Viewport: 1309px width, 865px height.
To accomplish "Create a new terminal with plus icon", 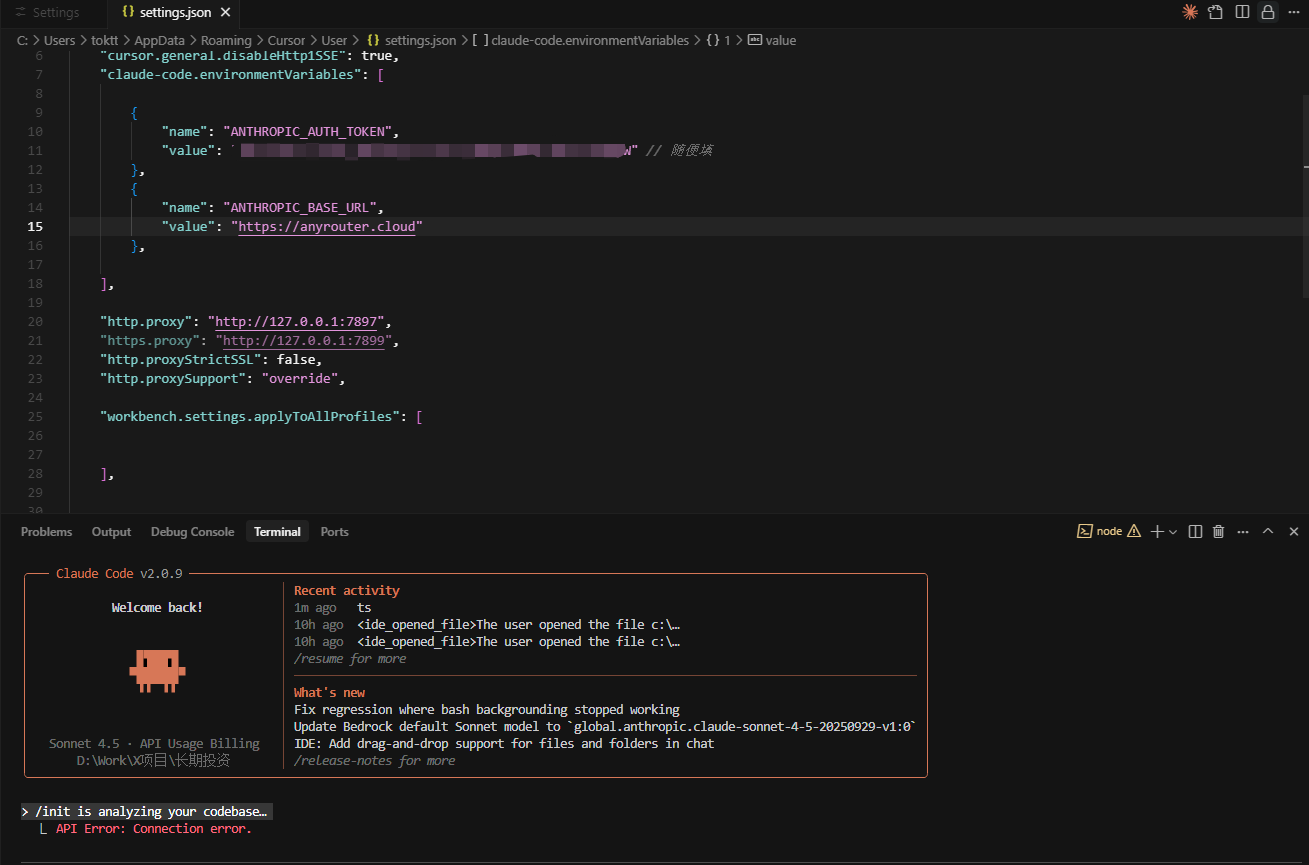I will point(1157,532).
